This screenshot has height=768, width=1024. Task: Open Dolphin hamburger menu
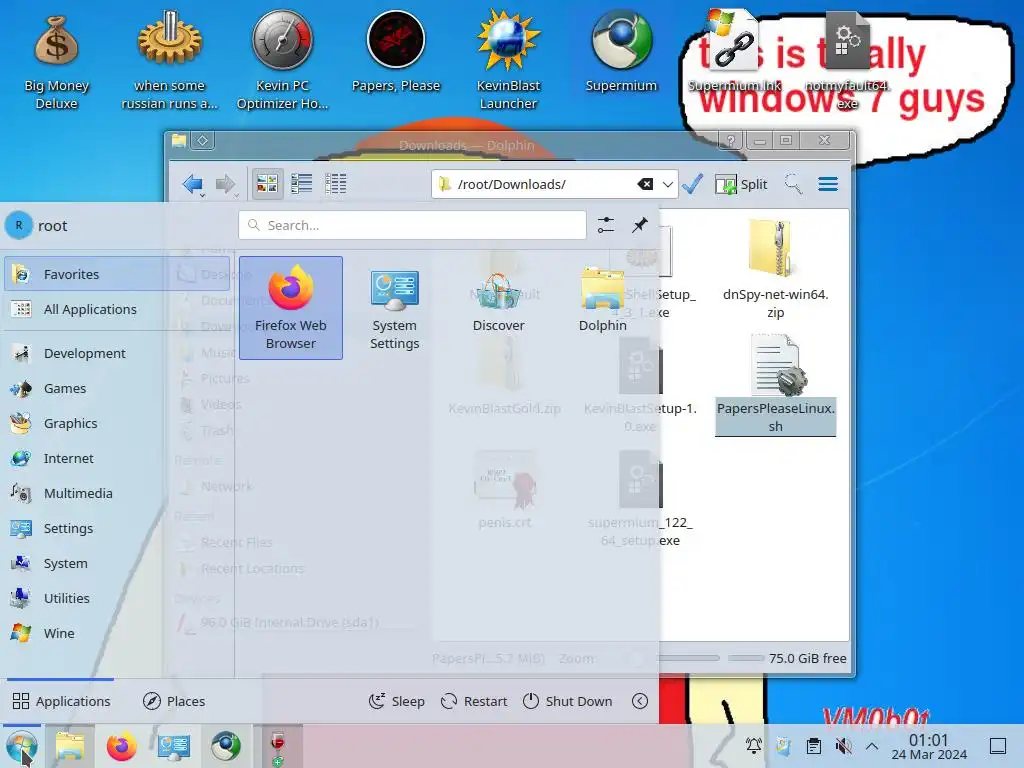tap(828, 184)
